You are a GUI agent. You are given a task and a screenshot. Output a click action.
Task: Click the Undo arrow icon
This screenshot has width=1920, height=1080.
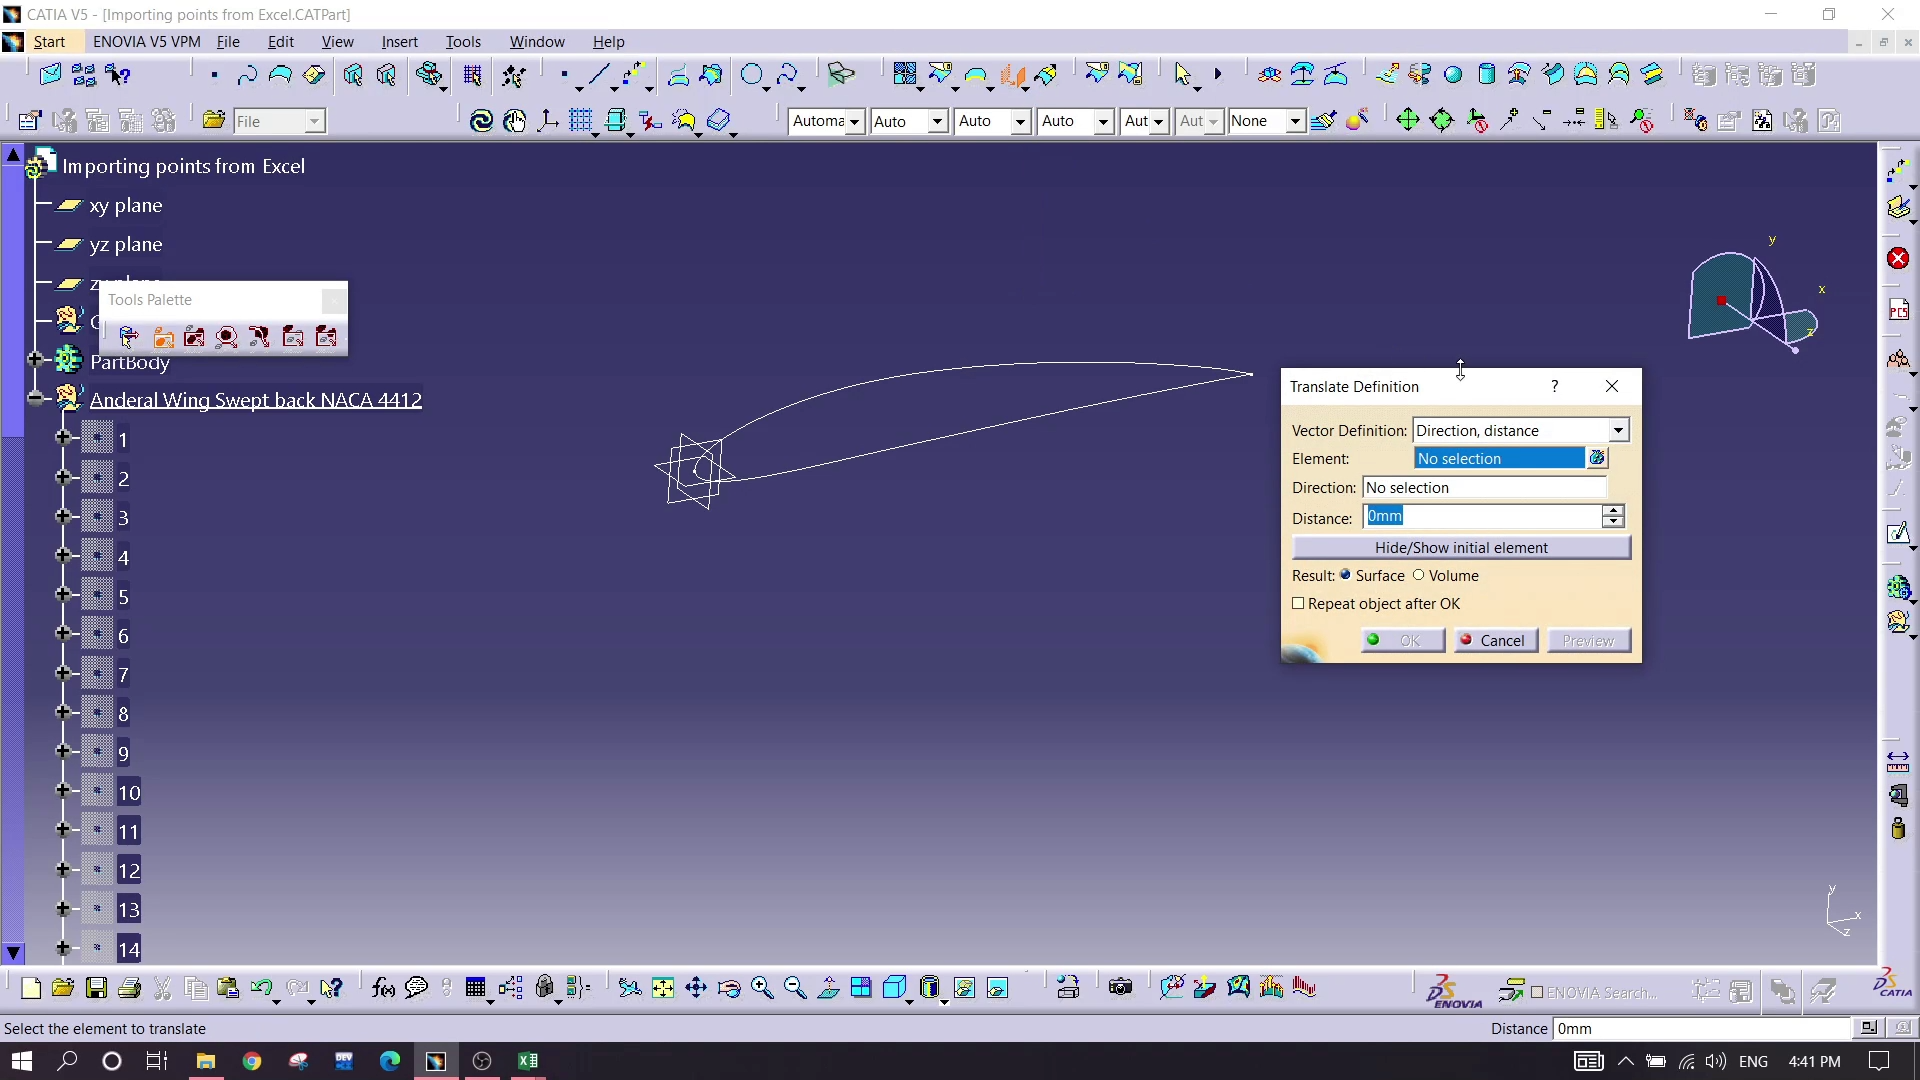pos(261,988)
